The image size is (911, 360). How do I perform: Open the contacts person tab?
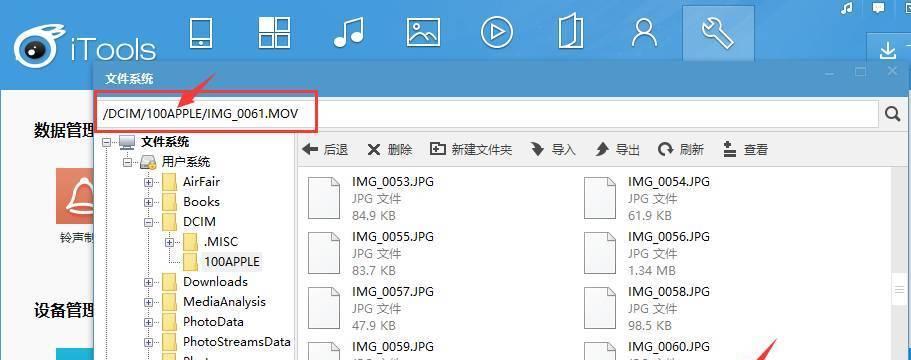[x=644, y=33]
